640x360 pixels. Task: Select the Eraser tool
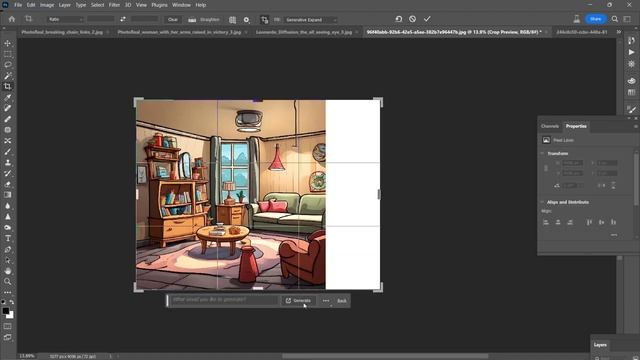[7, 184]
